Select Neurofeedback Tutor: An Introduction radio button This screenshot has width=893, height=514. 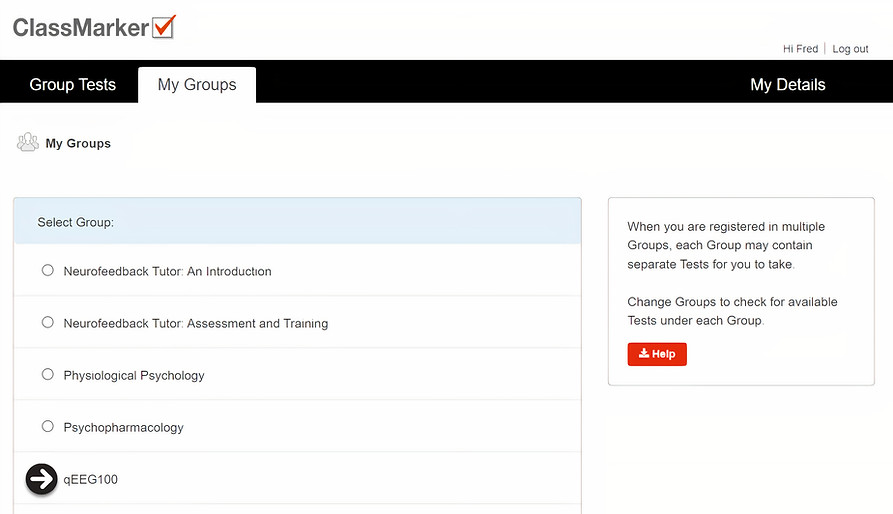[48, 270]
